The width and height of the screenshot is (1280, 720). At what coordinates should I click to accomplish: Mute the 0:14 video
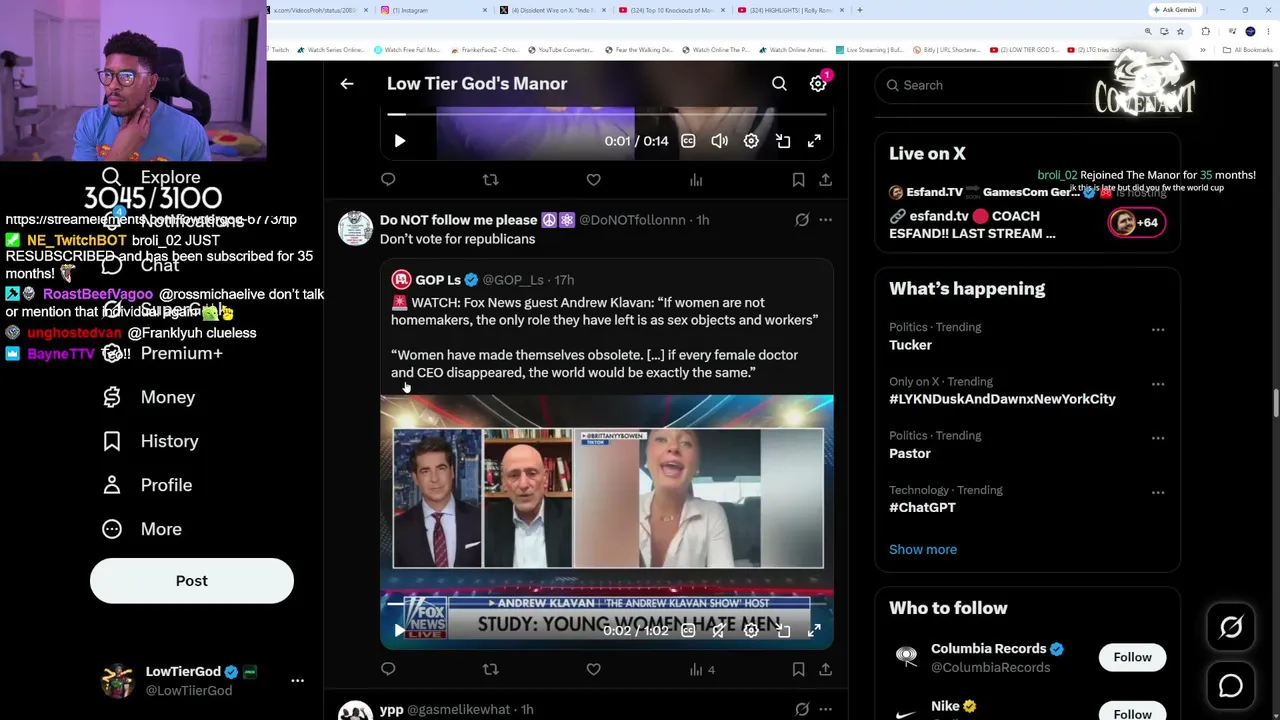(719, 141)
